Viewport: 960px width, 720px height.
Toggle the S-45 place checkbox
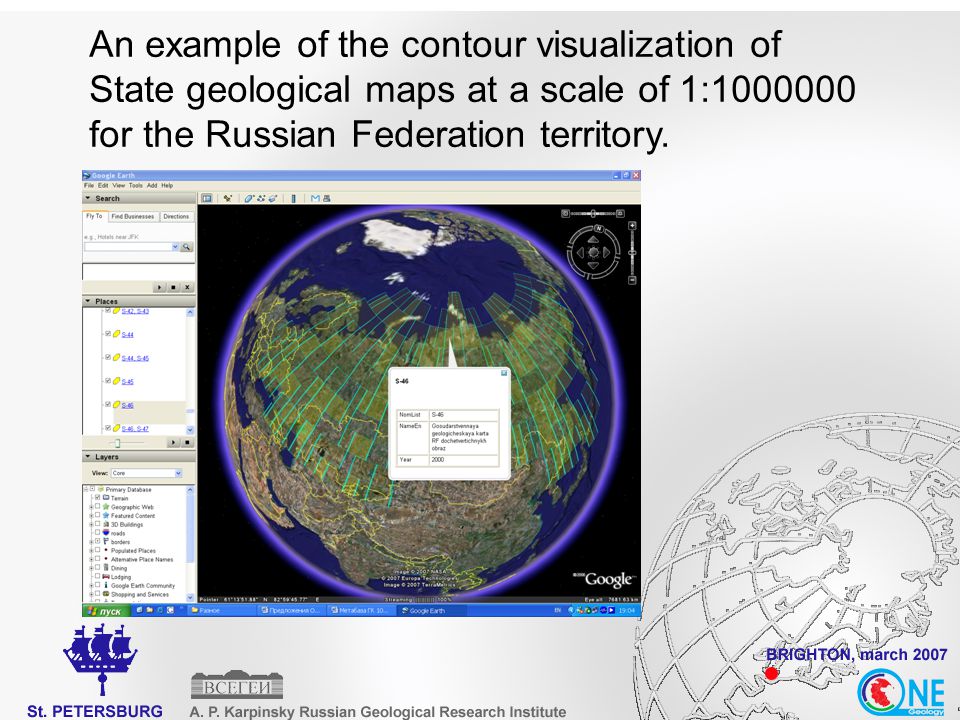(108, 381)
